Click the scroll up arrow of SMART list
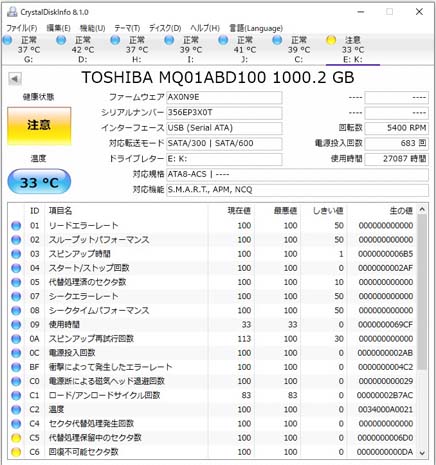Screen dimensions: 436x465 tap(422, 210)
